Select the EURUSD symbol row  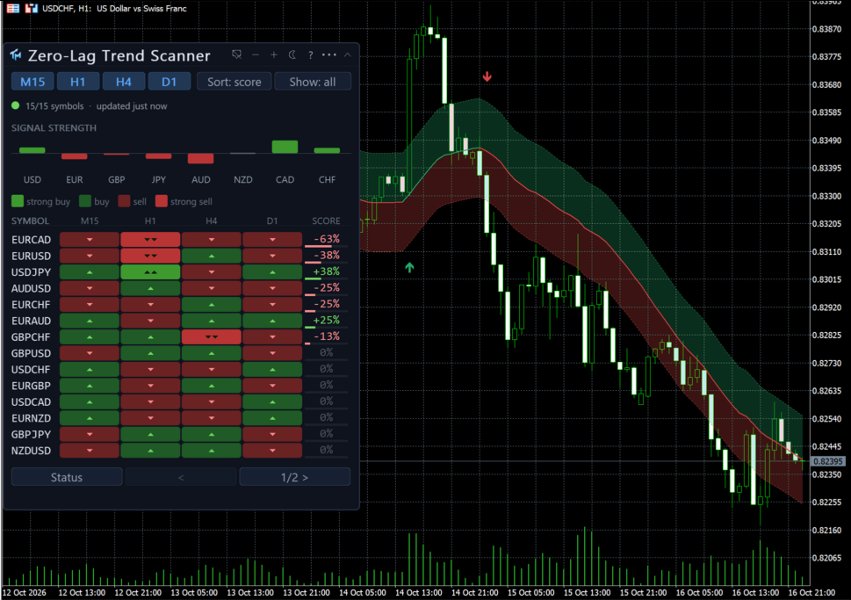tap(180, 256)
